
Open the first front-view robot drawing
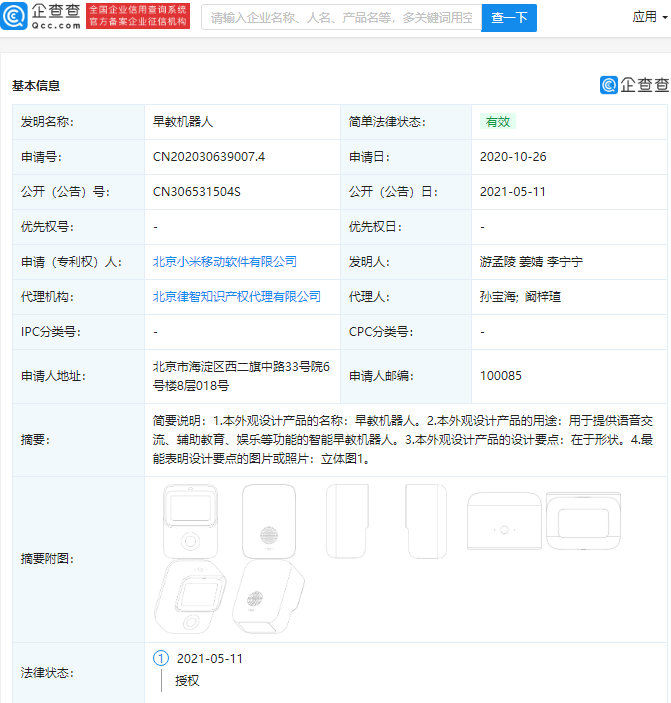point(190,519)
